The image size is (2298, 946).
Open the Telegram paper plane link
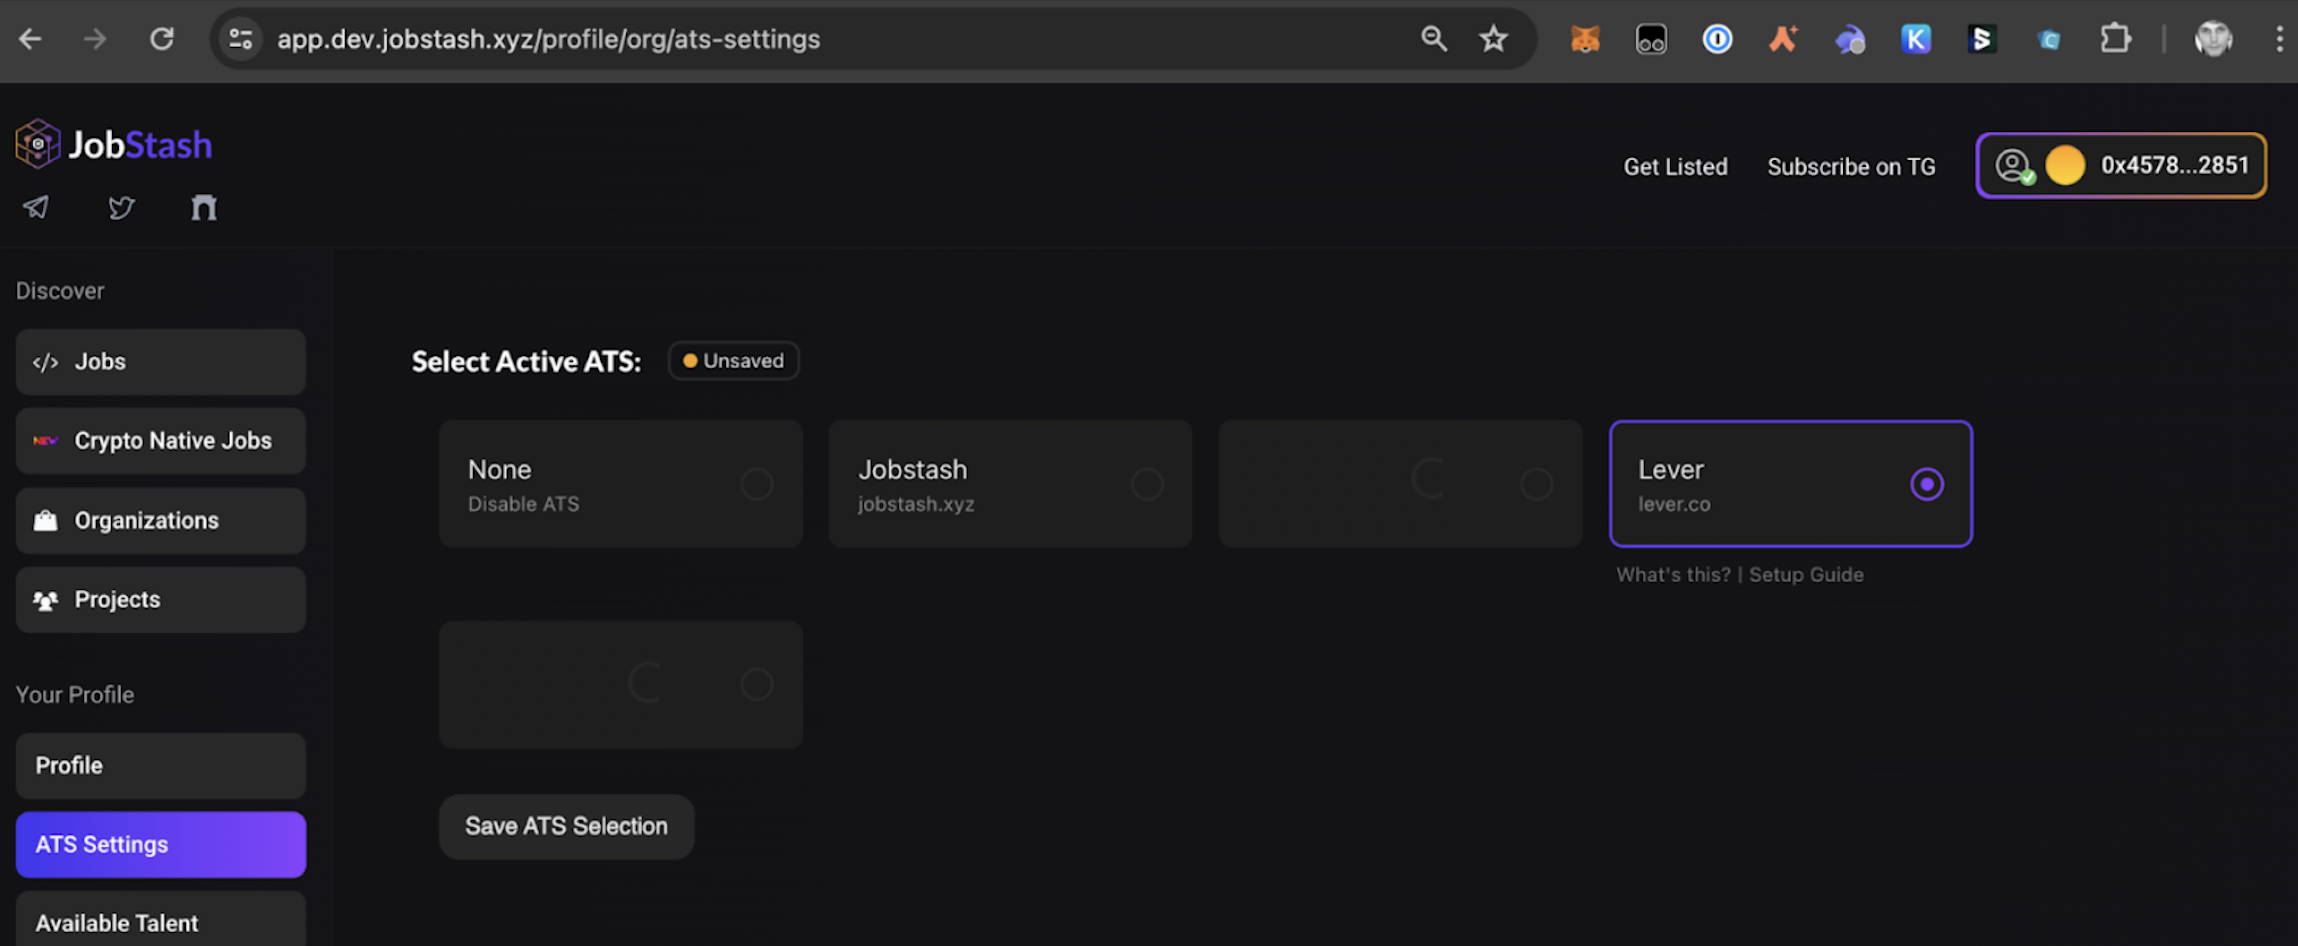[36, 207]
